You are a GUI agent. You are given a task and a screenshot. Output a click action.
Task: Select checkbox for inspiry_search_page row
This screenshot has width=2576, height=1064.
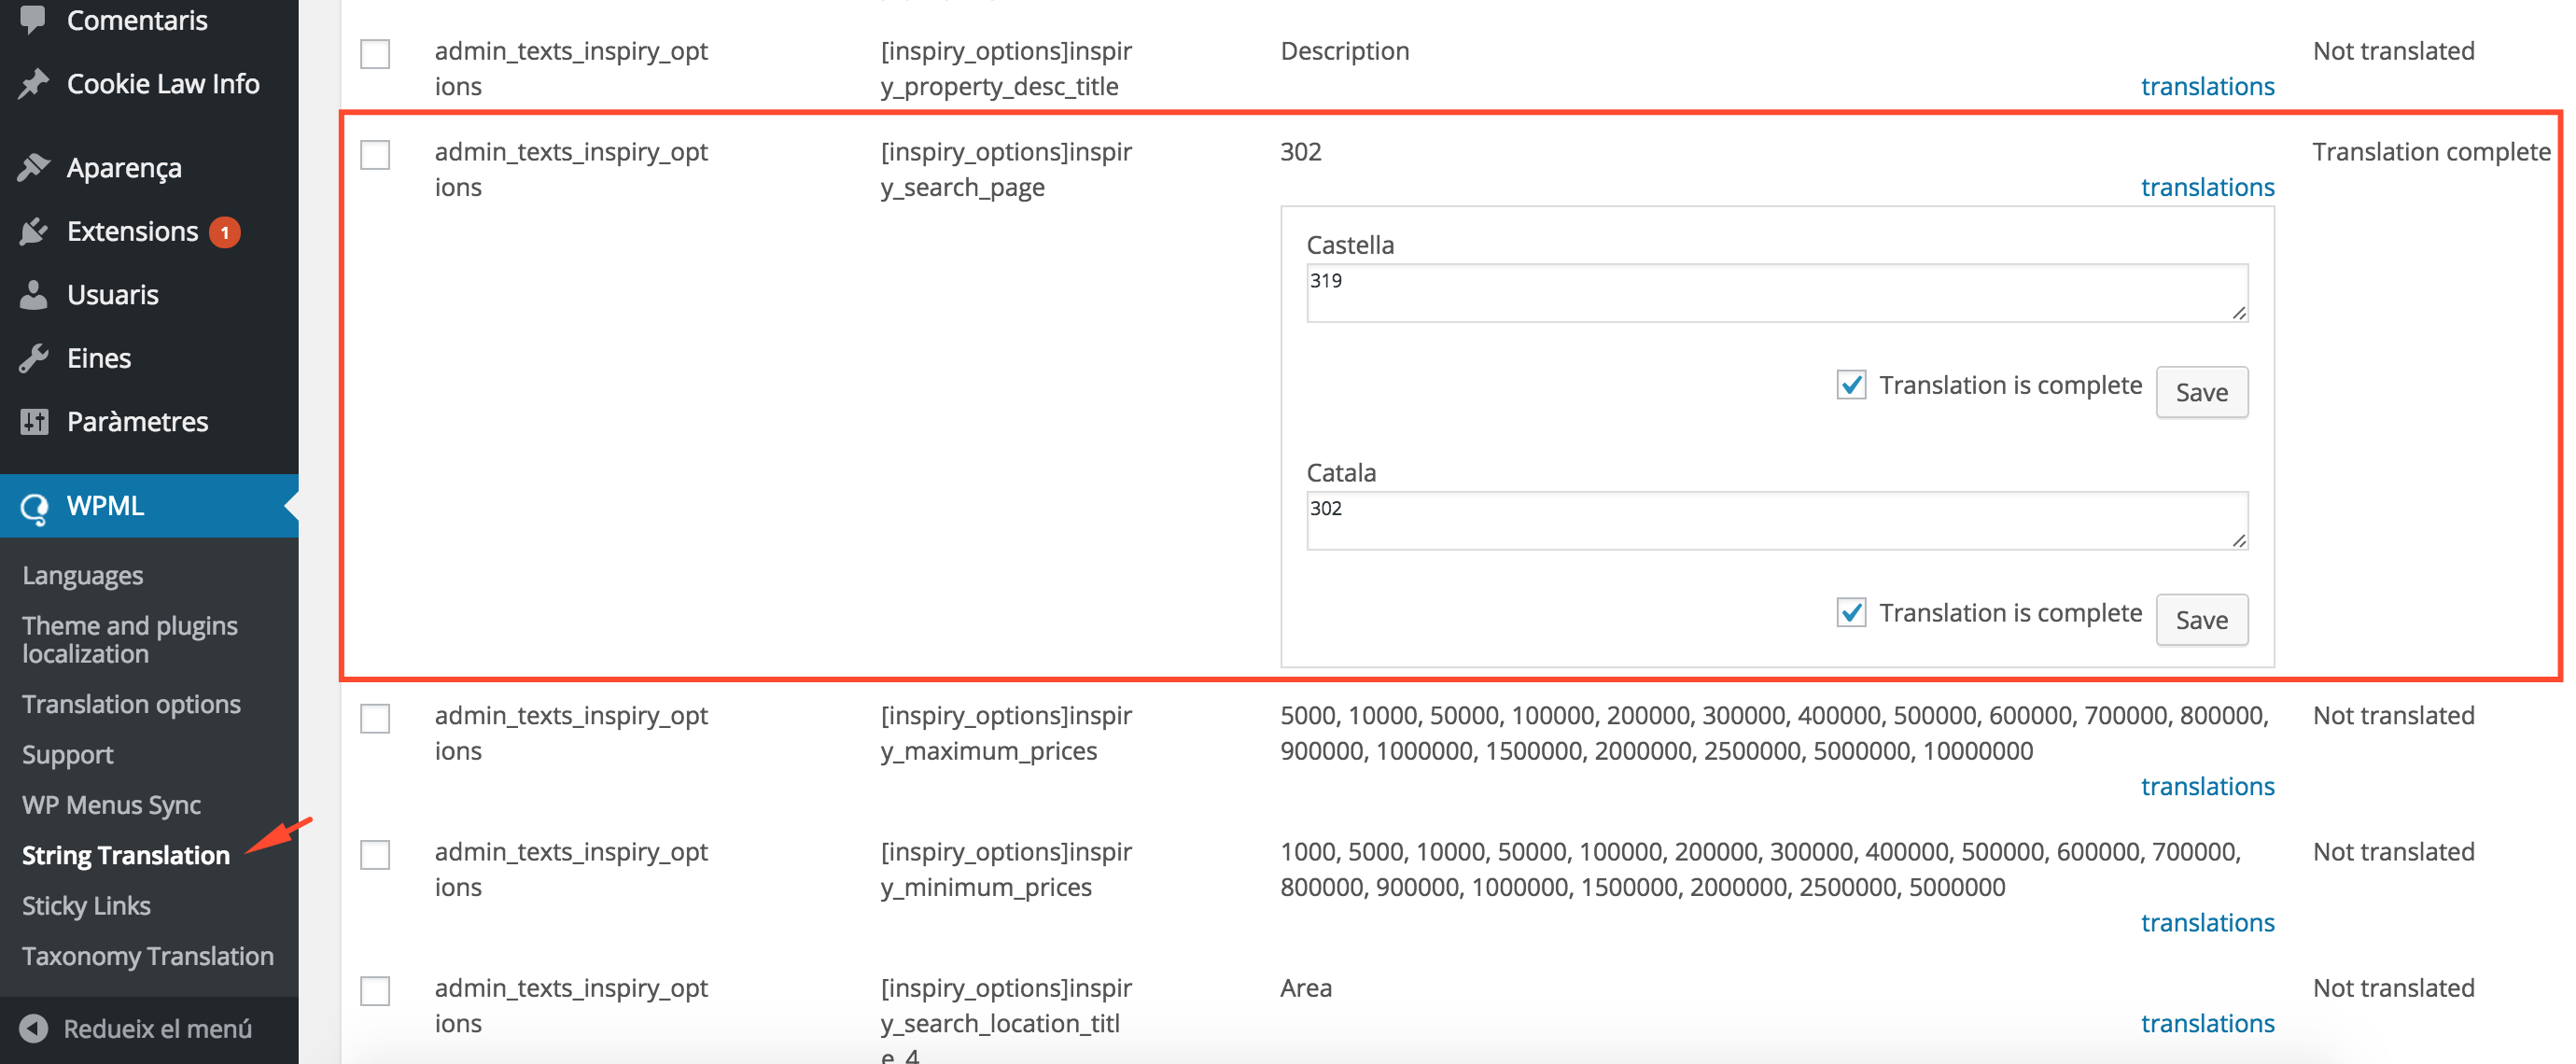pyautogui.click(x=375, y=154)
